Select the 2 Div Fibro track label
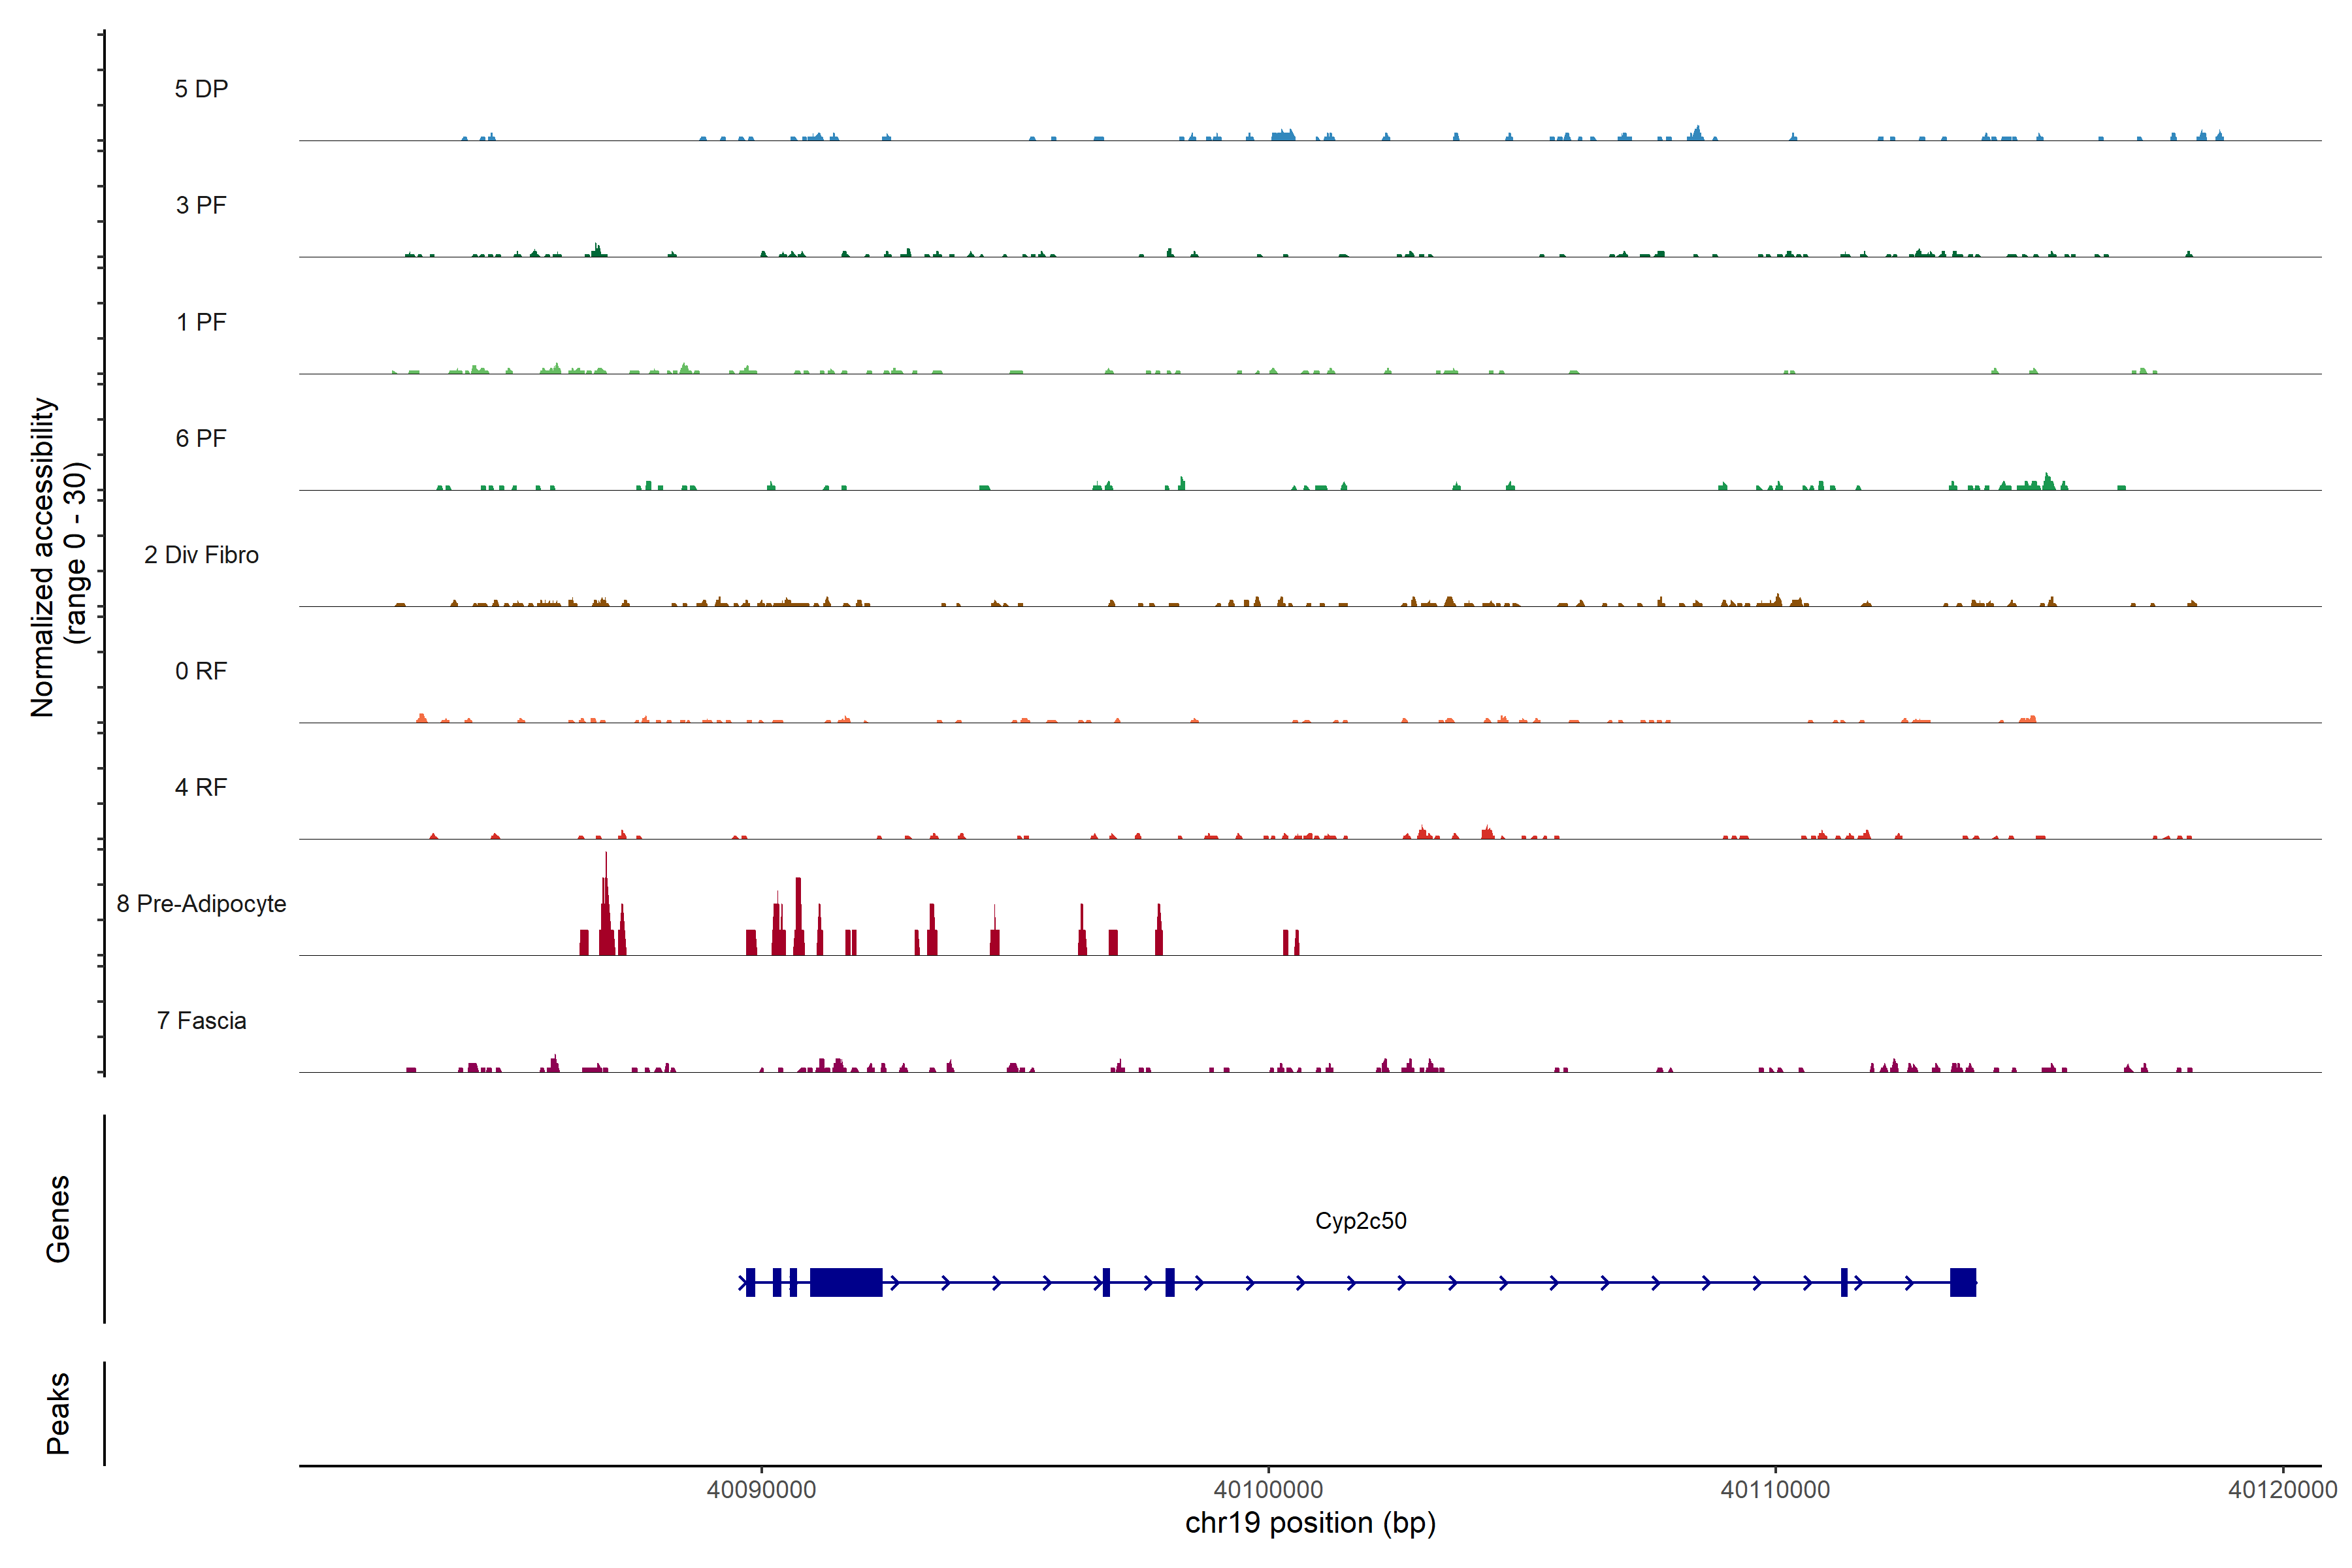Image resolution: width=2352 pixels, height=1568 pixels. pos(201,555)
